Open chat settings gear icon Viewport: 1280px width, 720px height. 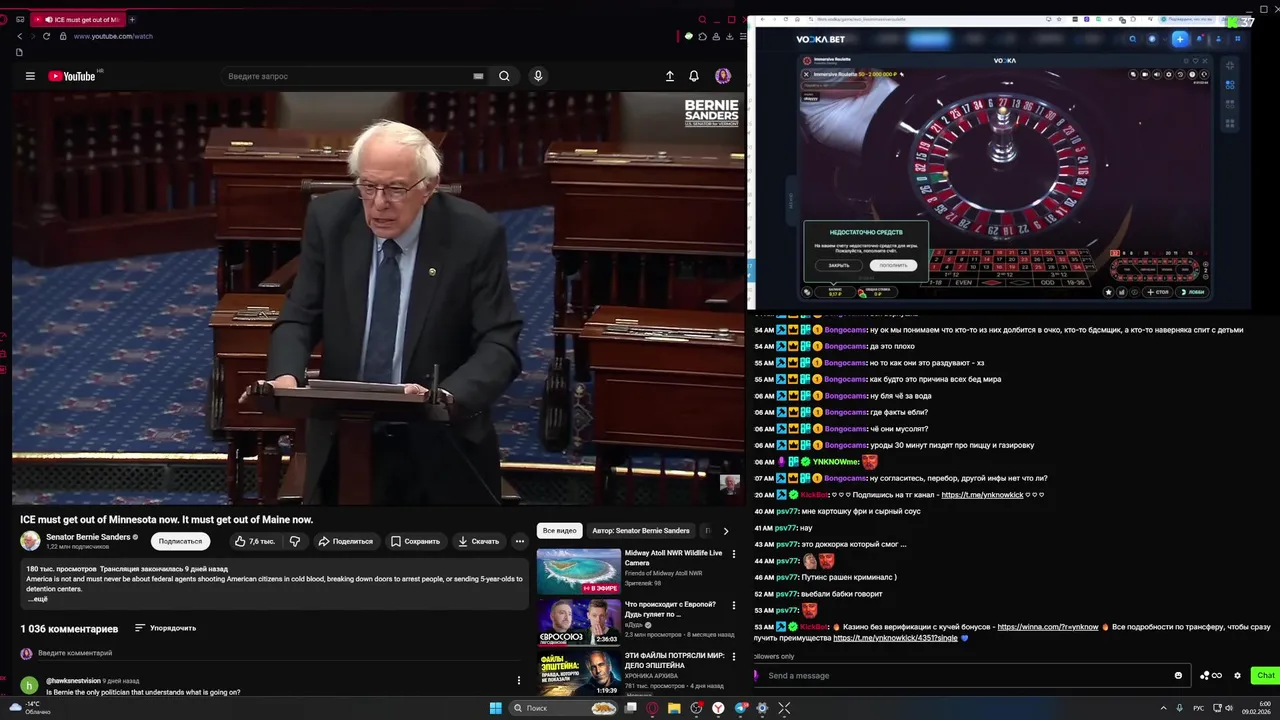tap(1237, 676)
